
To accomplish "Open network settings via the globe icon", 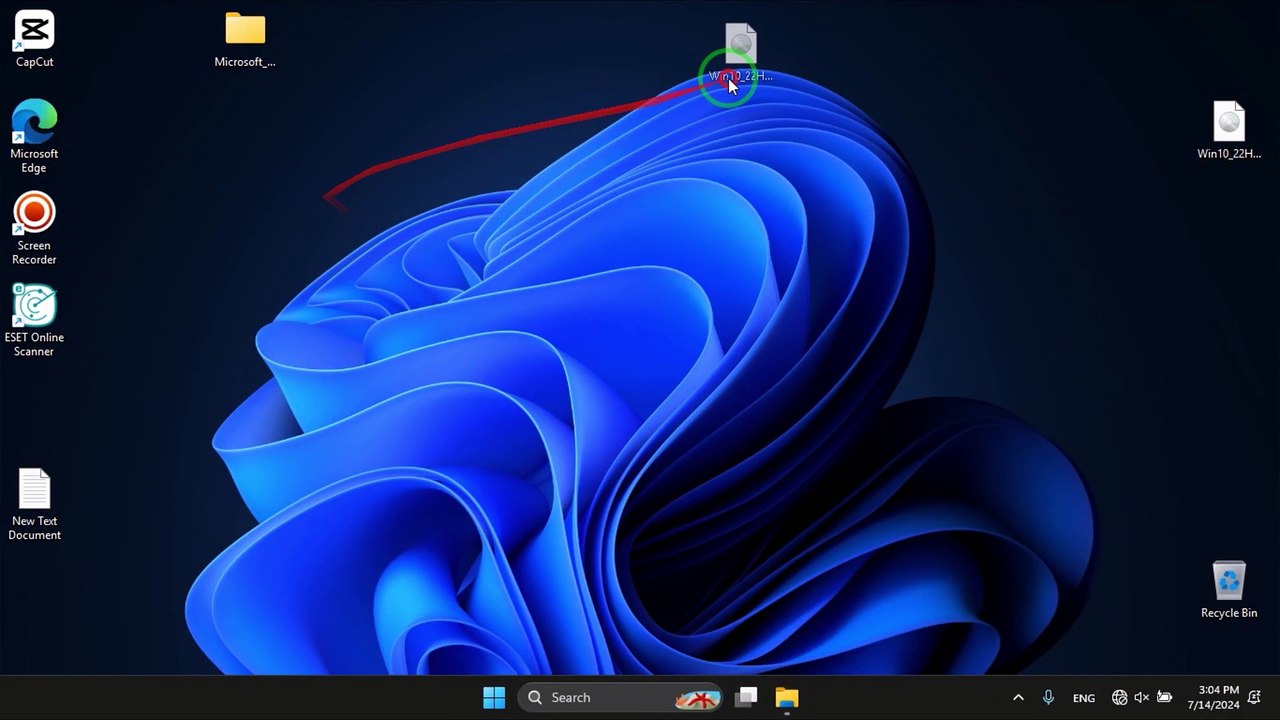I will 1120,698.
